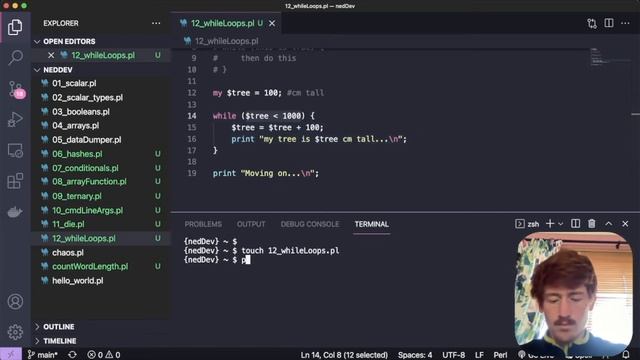
Task: Click the remote window indicator in status bar
Action: pyautogui.click(x=11, y=354)
